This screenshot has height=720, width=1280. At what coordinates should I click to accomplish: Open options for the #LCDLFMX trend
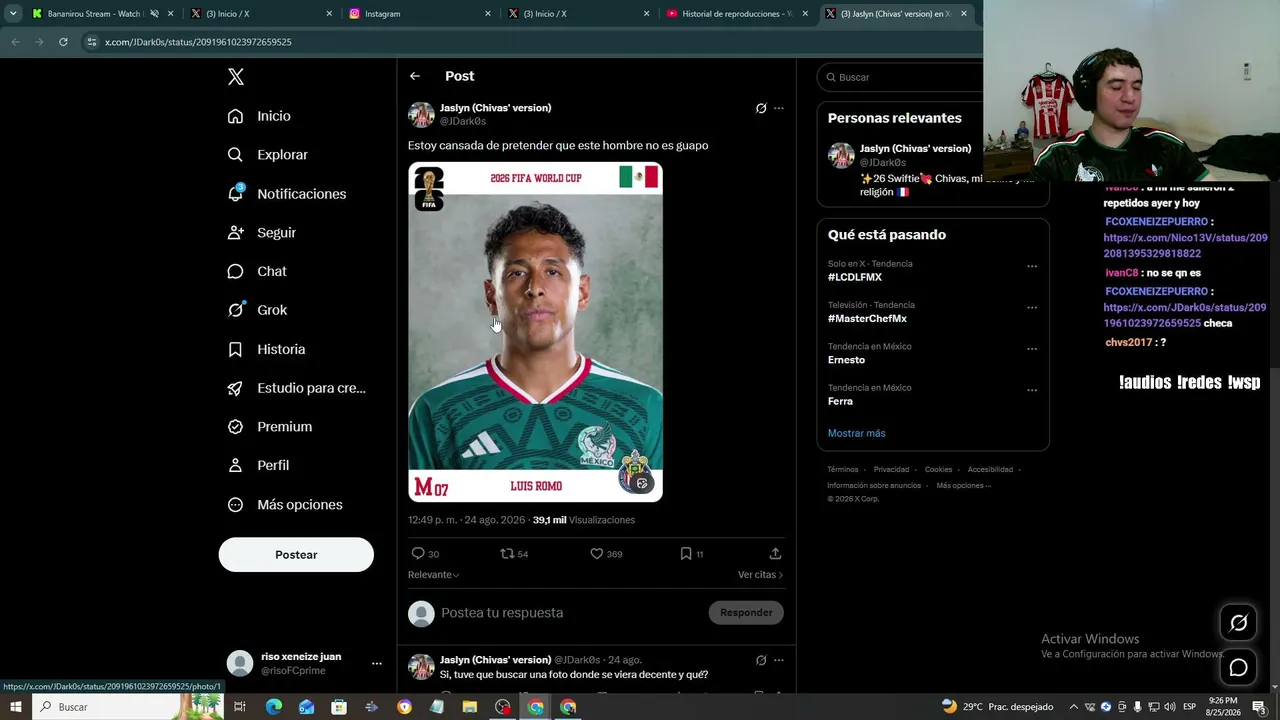(1032, 267)
